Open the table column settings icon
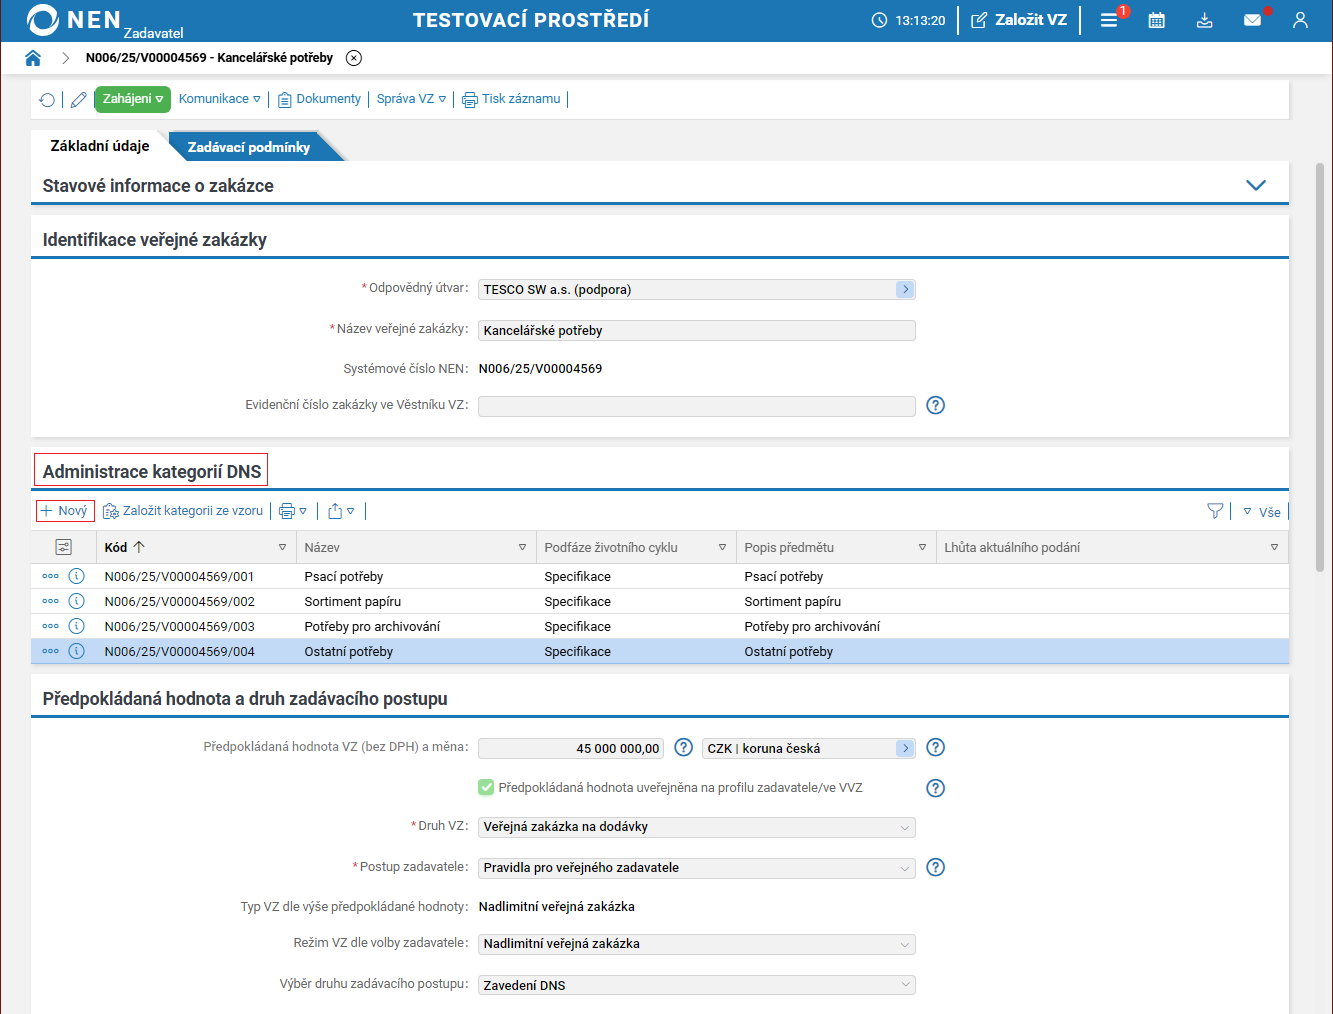1333x1014 pixels. (64, 547)
